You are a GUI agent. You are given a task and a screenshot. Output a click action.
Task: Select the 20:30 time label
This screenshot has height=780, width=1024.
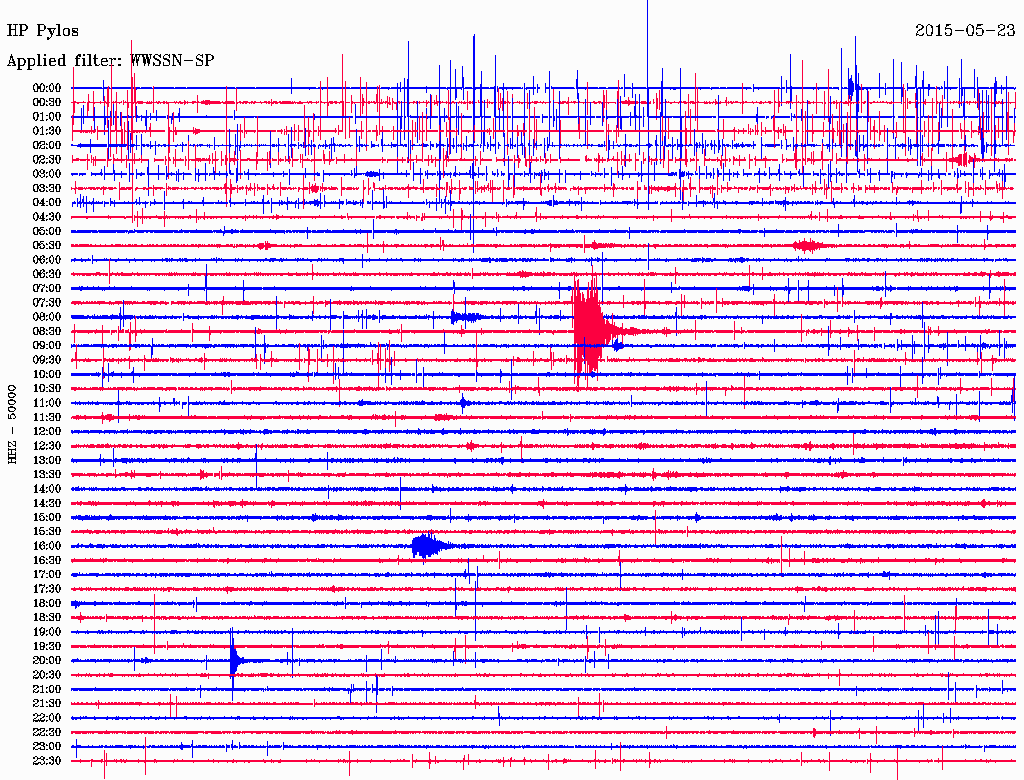coord(47,675)
